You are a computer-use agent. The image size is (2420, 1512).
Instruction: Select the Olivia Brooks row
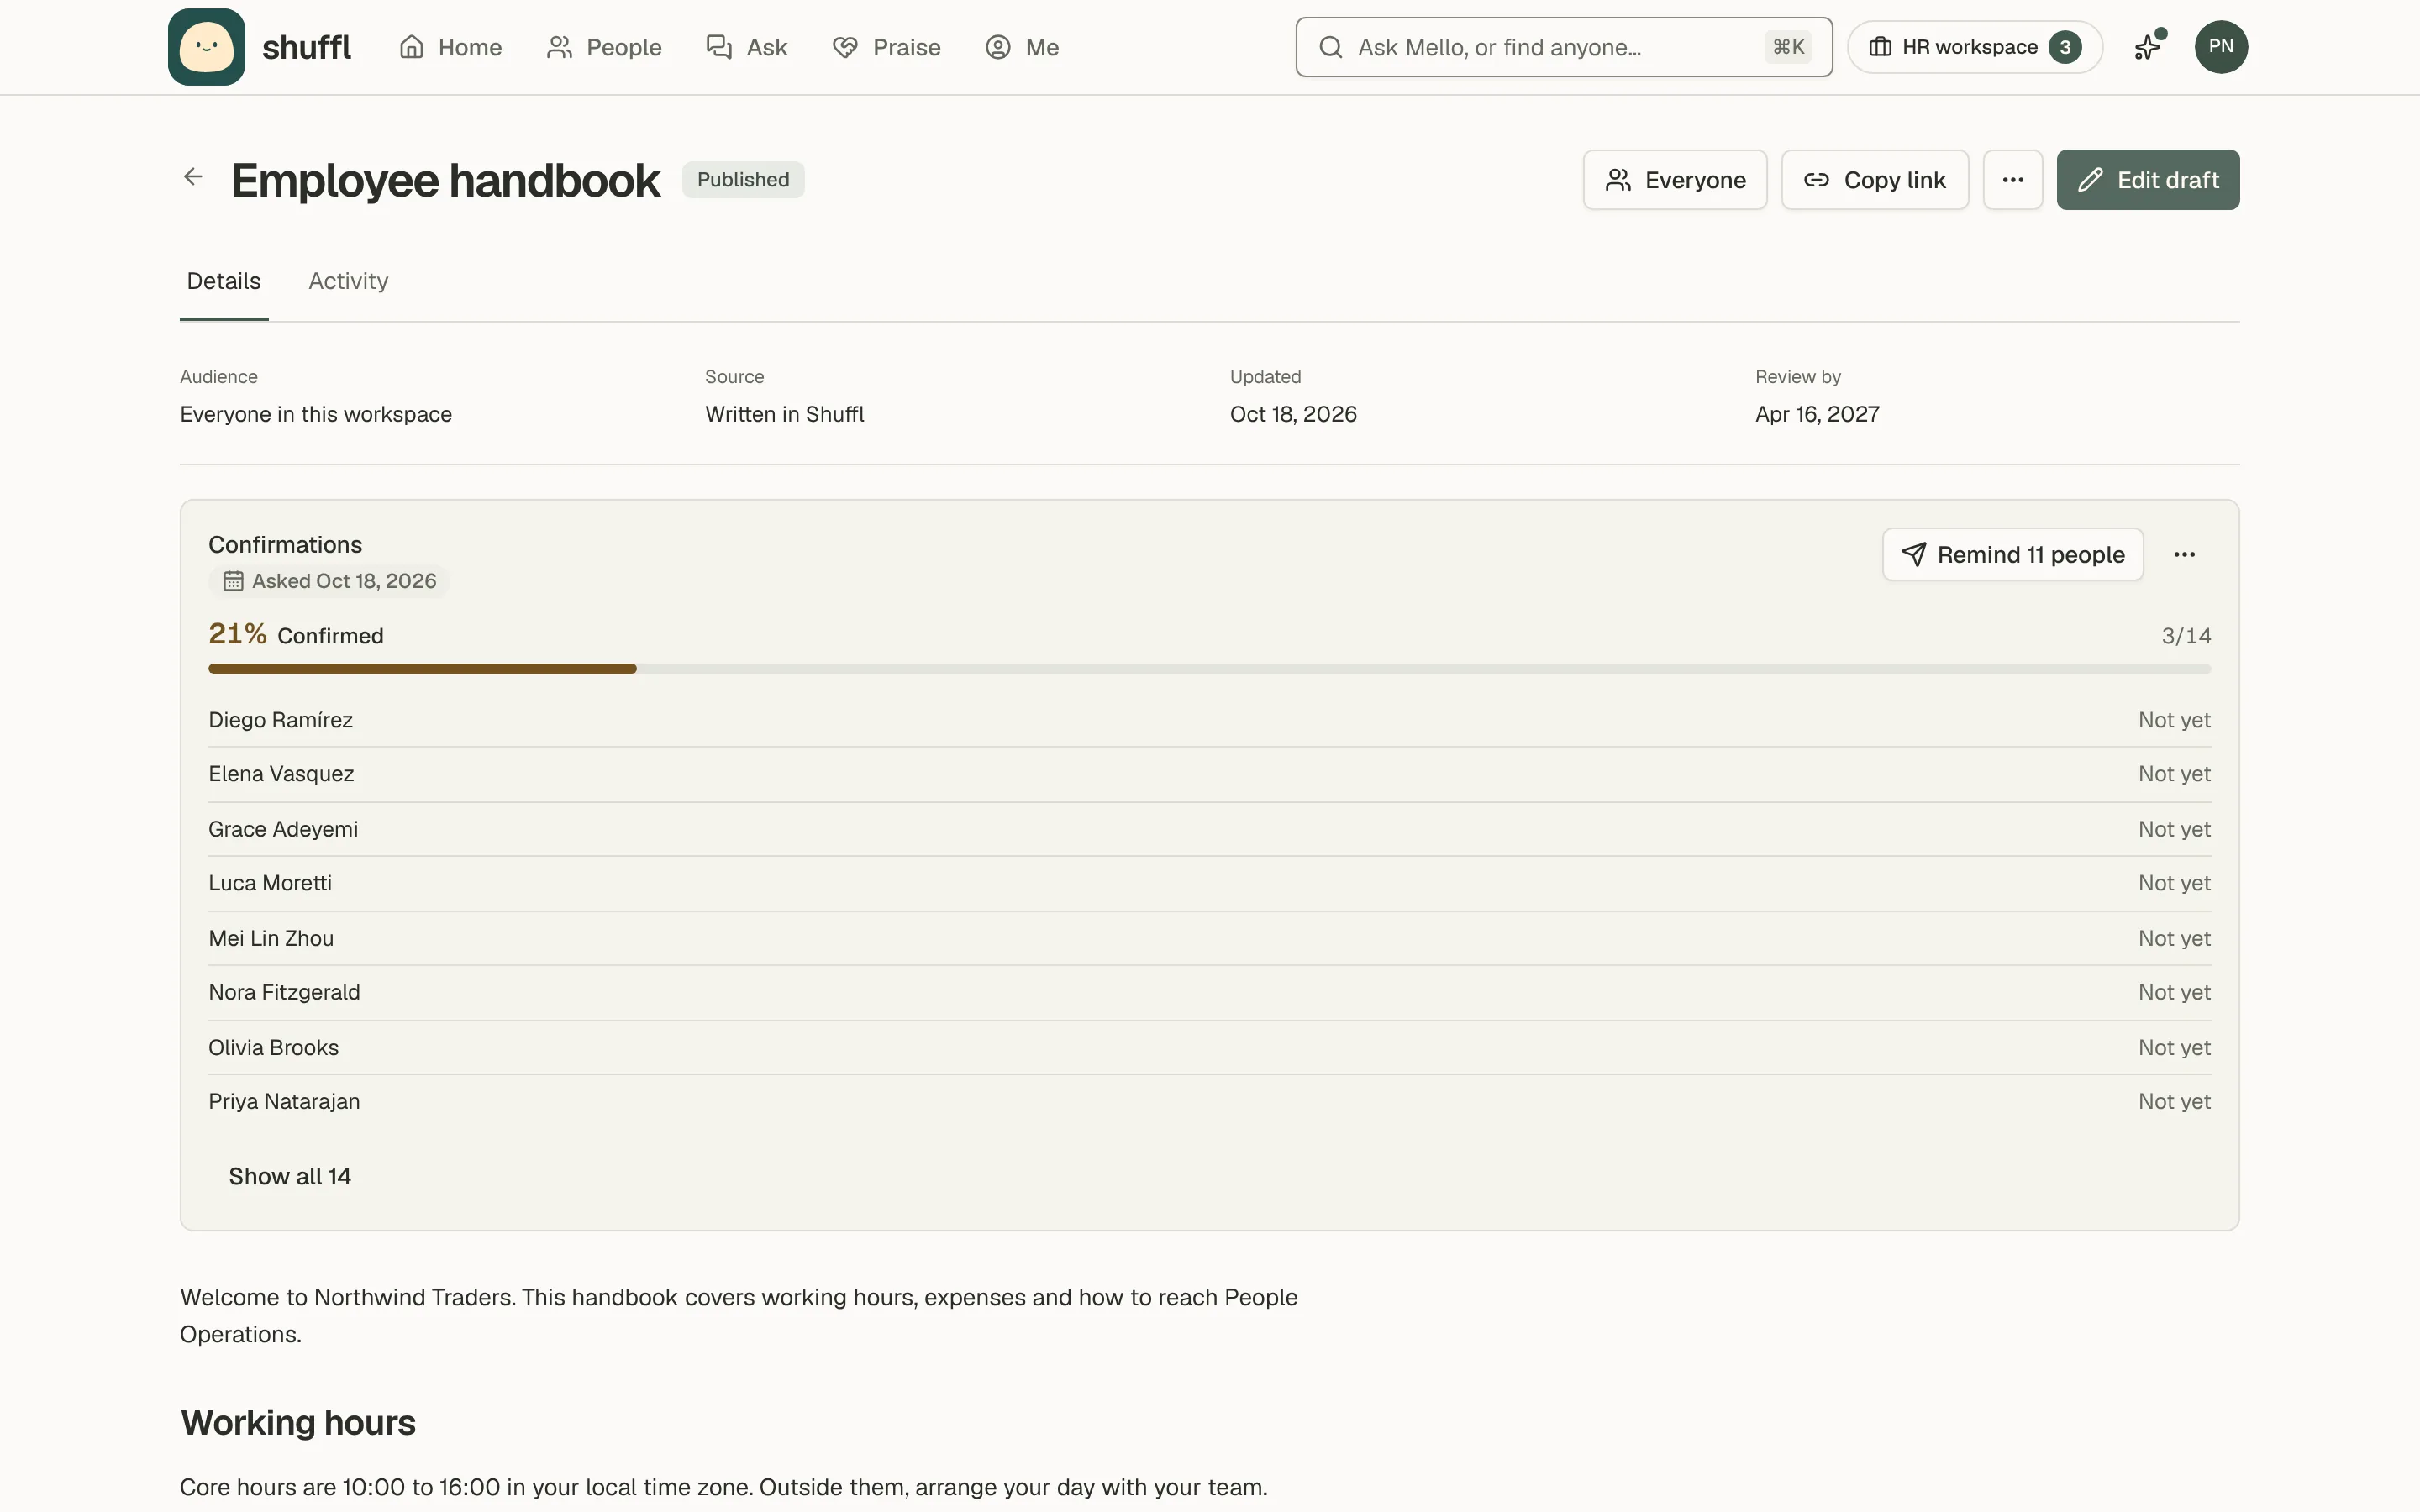[1209, 1047]
